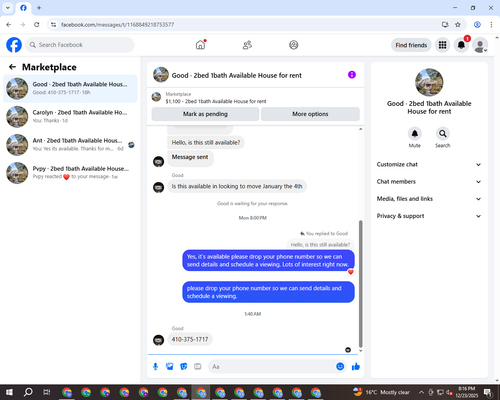Screen dimensions: 500x400
Task: Go back with browser back arrow
Action: [9, 24]
